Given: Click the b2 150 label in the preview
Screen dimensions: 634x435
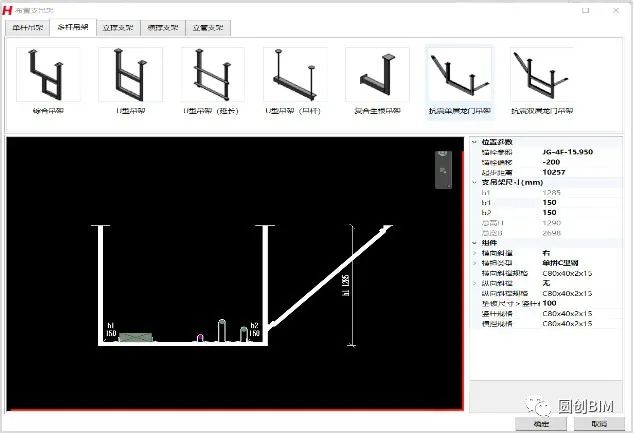Looking at the screenshot, I should coord(254,329).
